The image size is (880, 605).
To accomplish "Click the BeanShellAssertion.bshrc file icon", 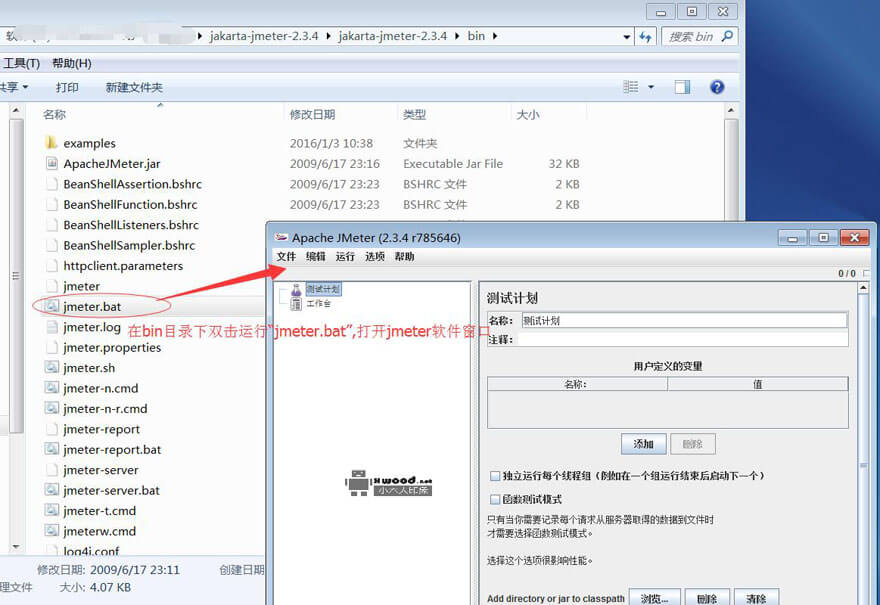I will [x=52, y=184].
